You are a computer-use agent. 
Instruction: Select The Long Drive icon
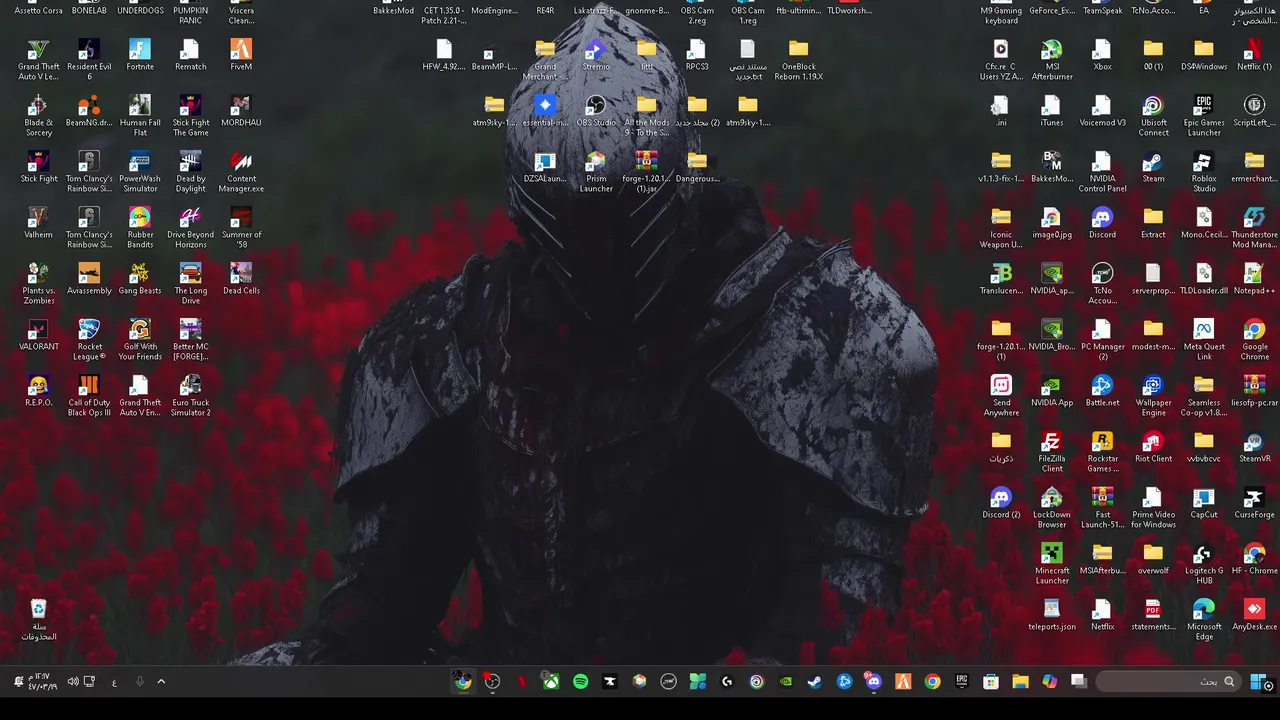[190, 284]
